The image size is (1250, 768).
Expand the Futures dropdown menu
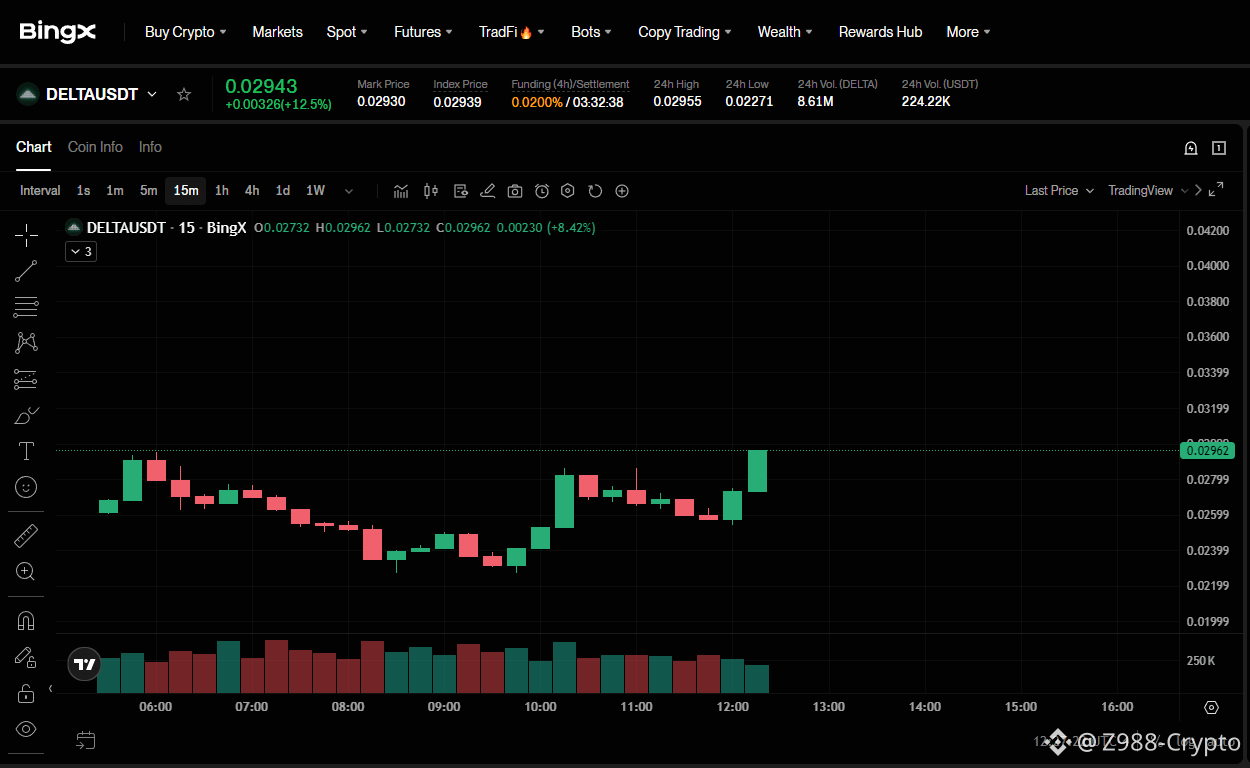[x=423, y=32]
